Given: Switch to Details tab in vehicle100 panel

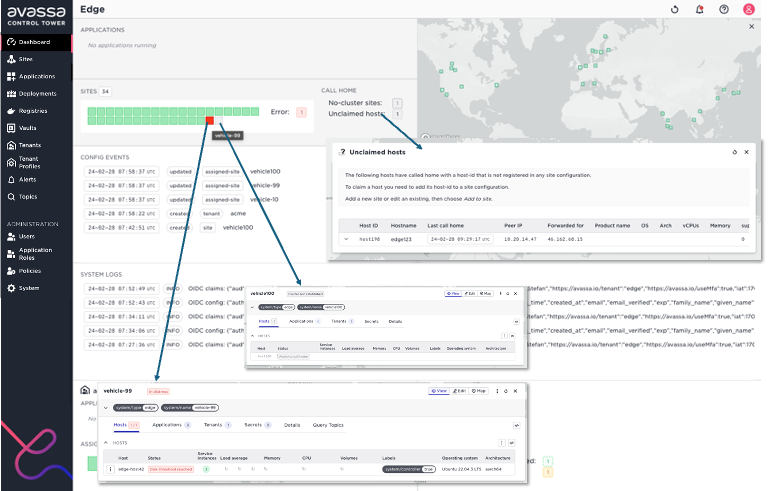Looking at the screenshot, I should 395,321.
